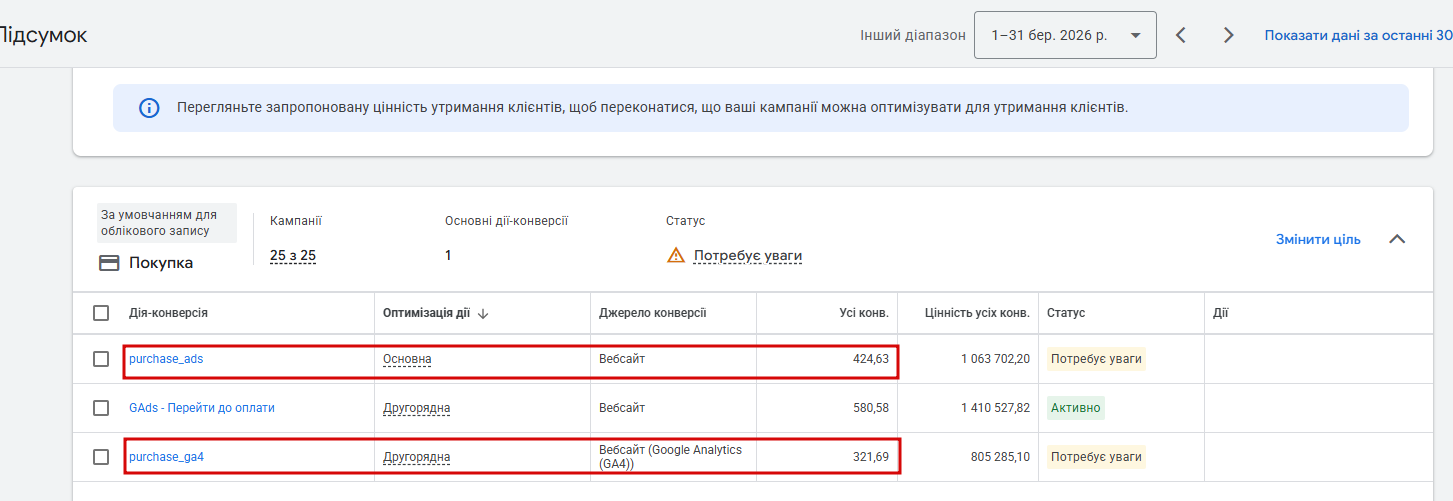Sort by the Усі конв. column header

coord(863,313)
